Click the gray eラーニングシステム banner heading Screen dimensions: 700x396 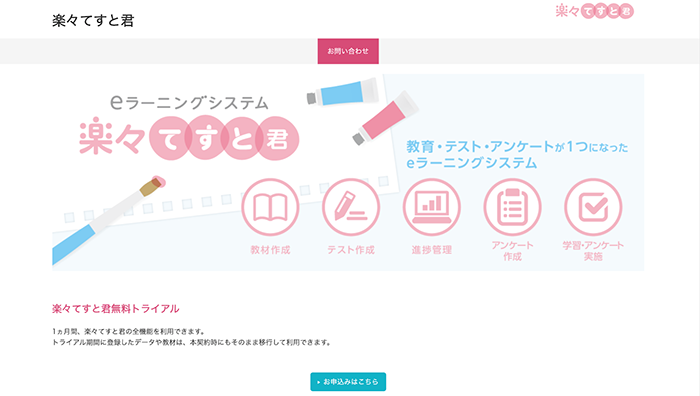pyautogui.click(x=189, y=102)
